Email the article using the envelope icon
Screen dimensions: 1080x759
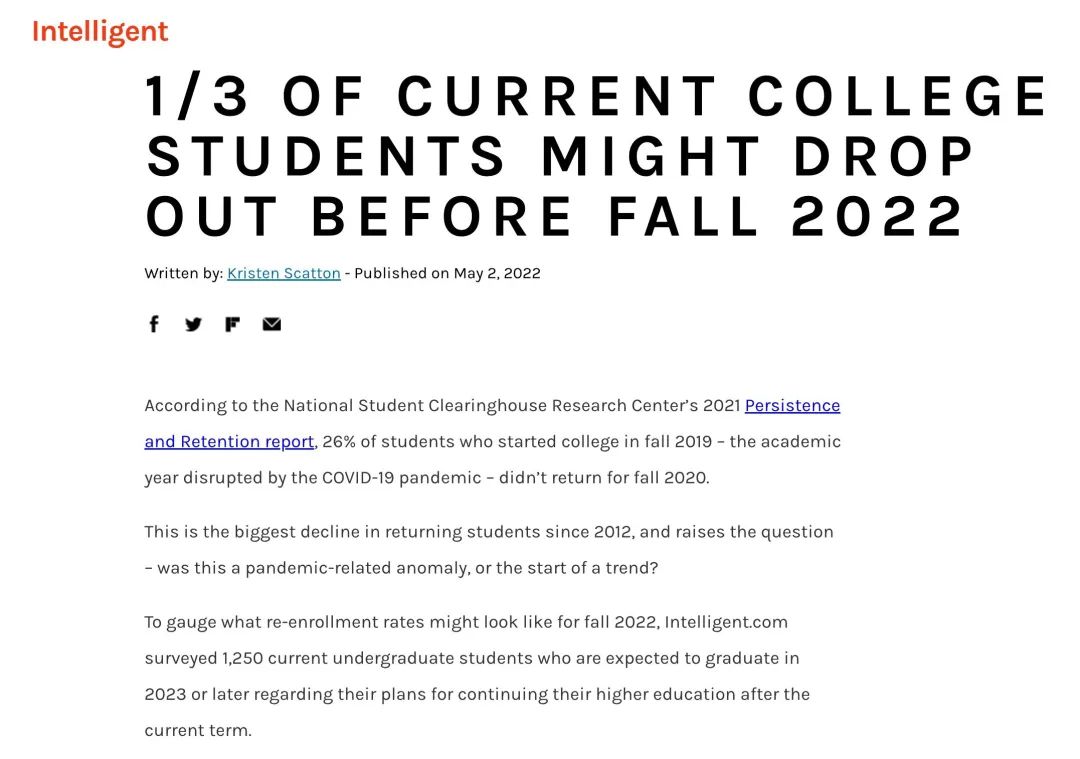(x=271, y=324)
